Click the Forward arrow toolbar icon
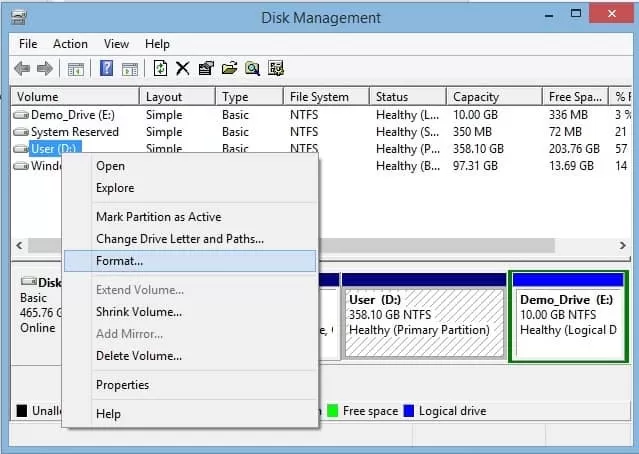Viewport: 639px width, 454px height. (x=45, y=68)
